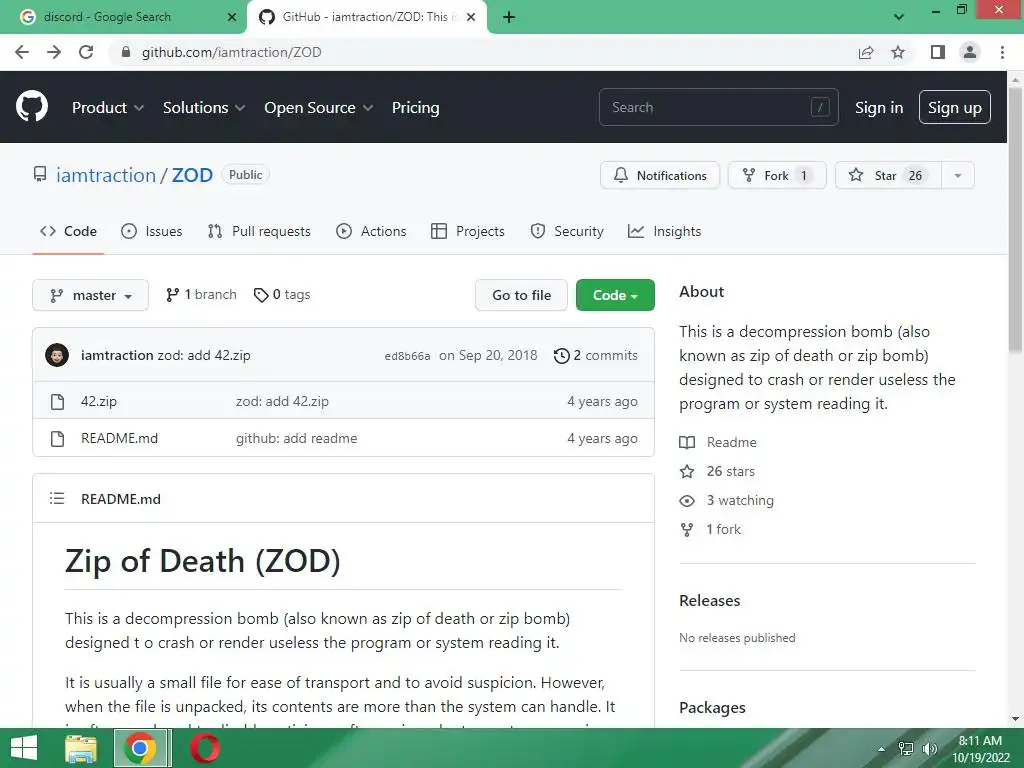Open the README outline list icon
Screen dimensions: 1024x768
tap(57, 499)
